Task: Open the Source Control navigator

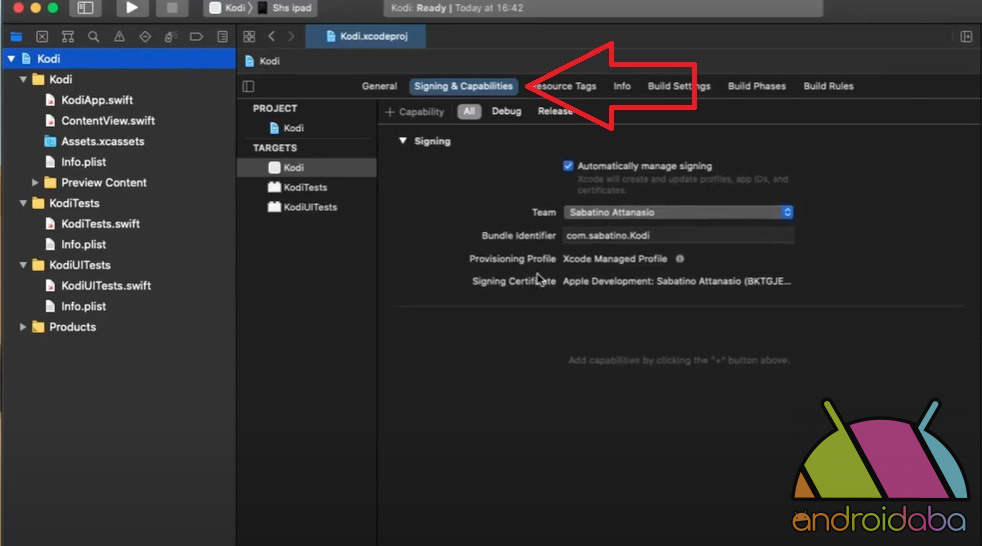Action: pyautogui.click(x=42, y=36)
